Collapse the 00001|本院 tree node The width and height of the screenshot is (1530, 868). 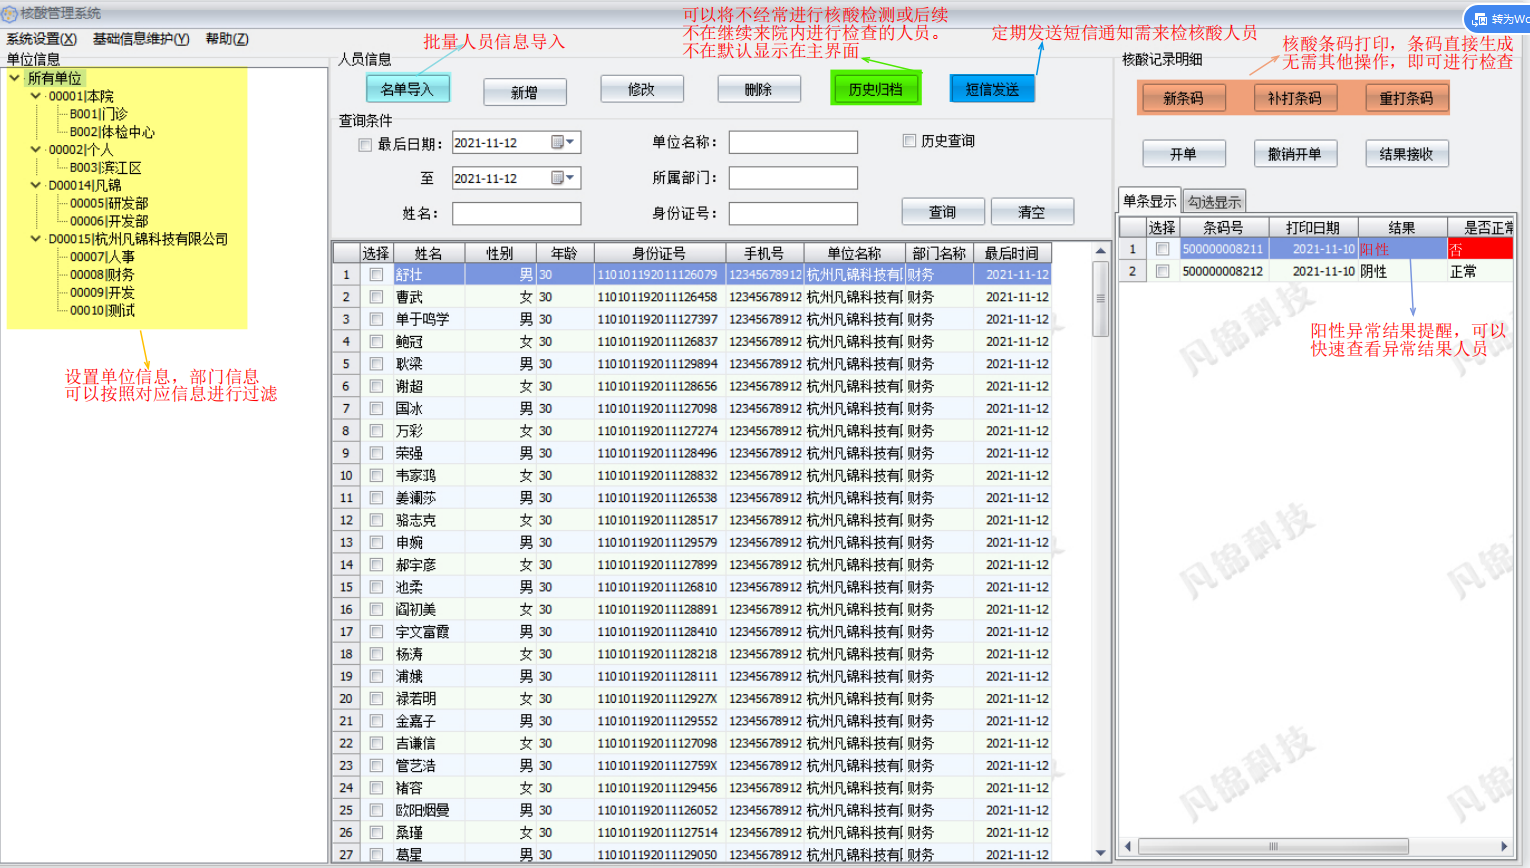coord(36,96)
